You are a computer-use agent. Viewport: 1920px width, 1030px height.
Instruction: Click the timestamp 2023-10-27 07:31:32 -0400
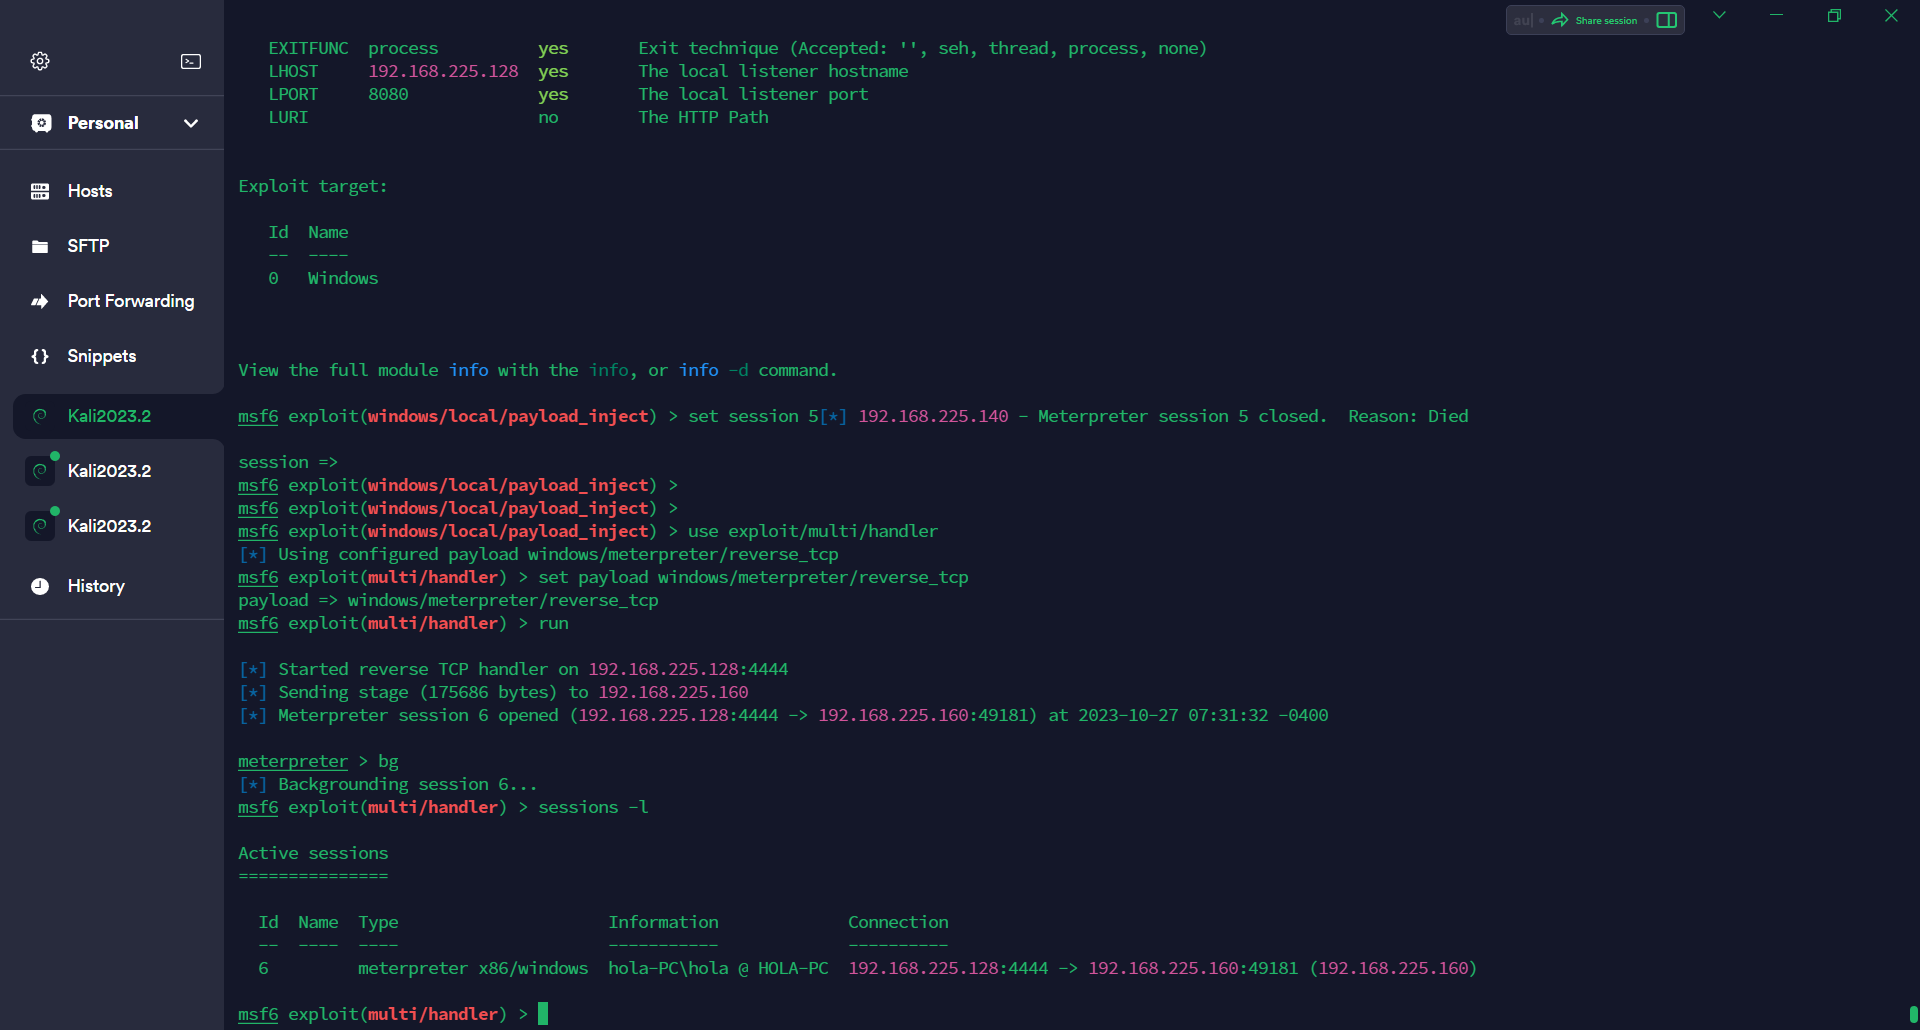point(1203,715)
